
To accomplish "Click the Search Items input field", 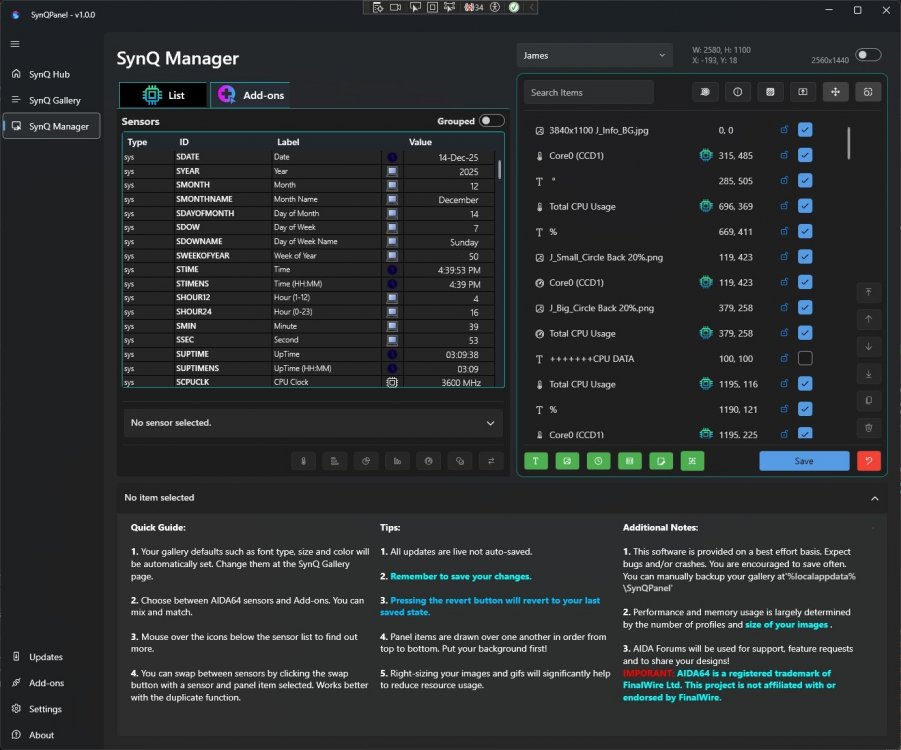I will [x=589, y=92].
